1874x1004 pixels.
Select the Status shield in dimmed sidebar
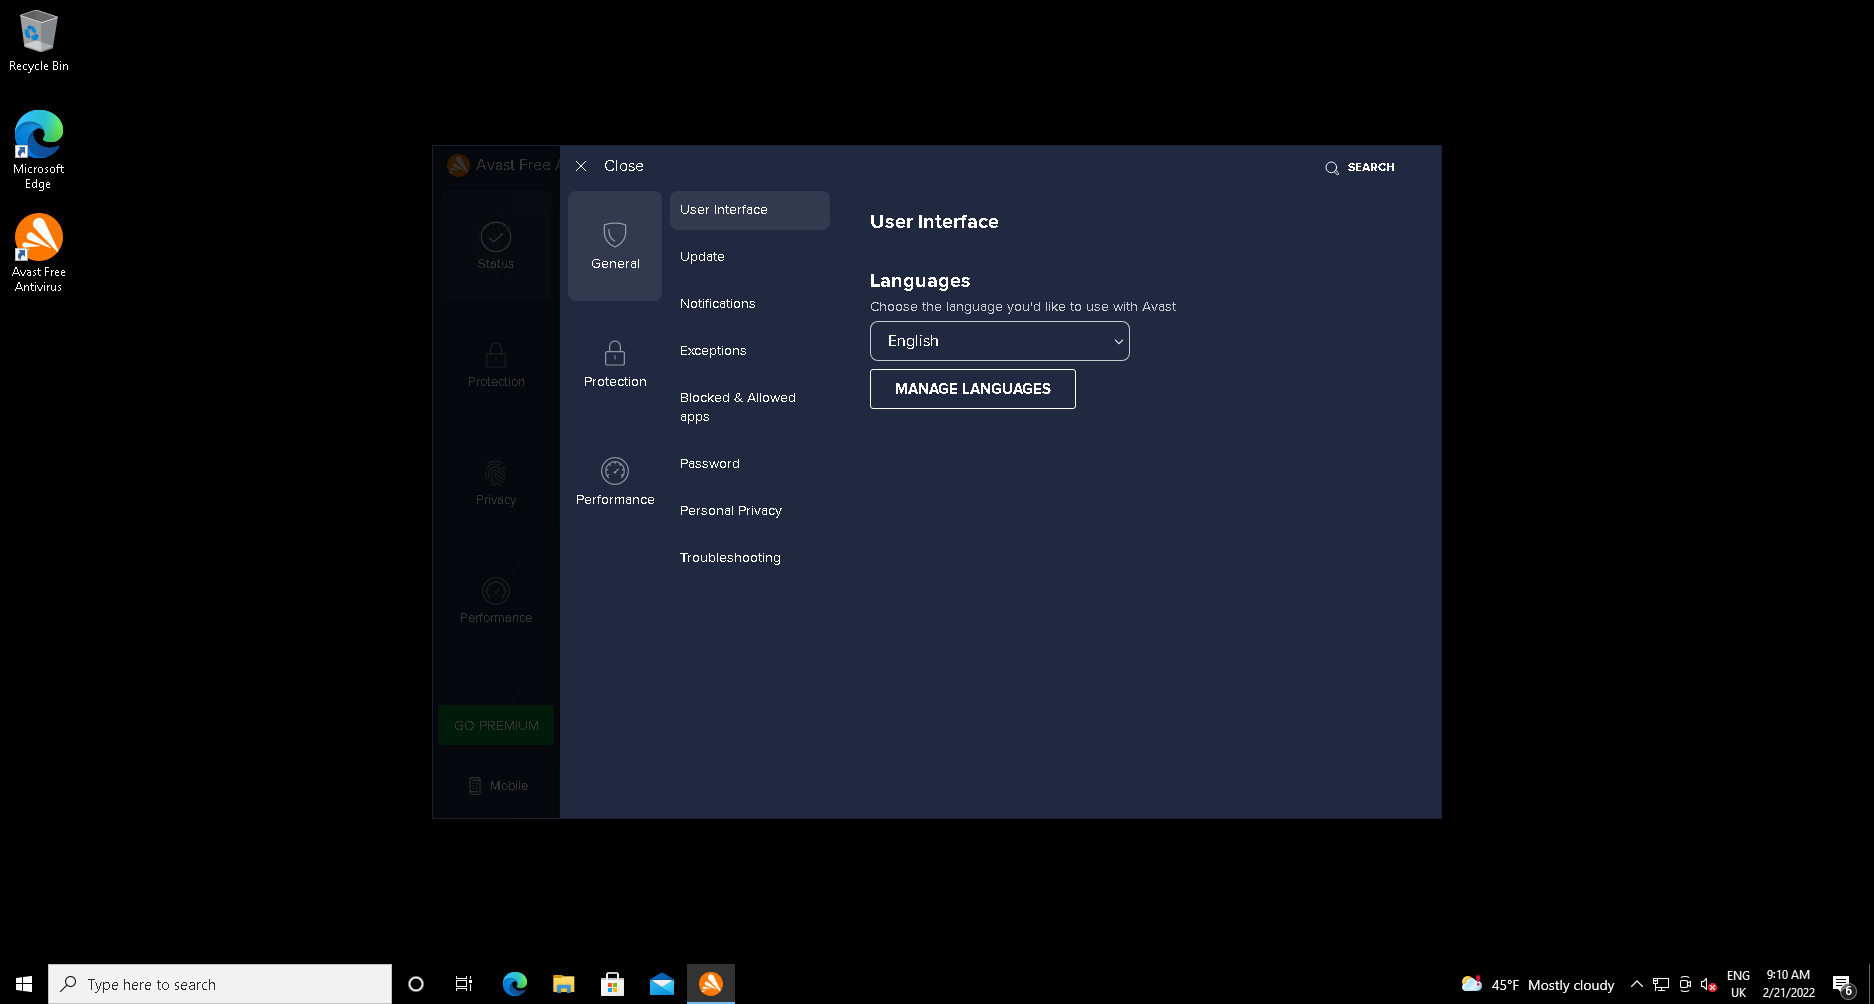click(x=496, y=246)
